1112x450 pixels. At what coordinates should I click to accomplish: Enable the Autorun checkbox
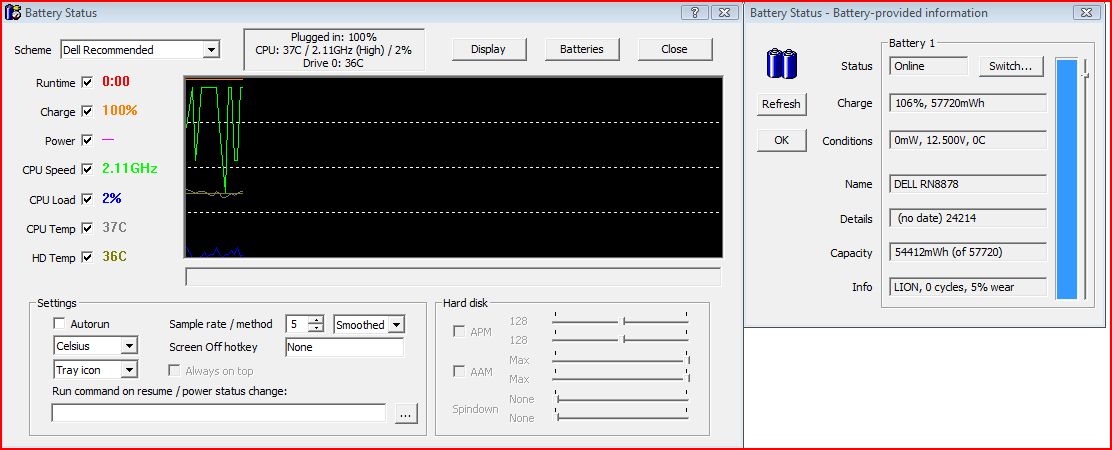[60, 324]
